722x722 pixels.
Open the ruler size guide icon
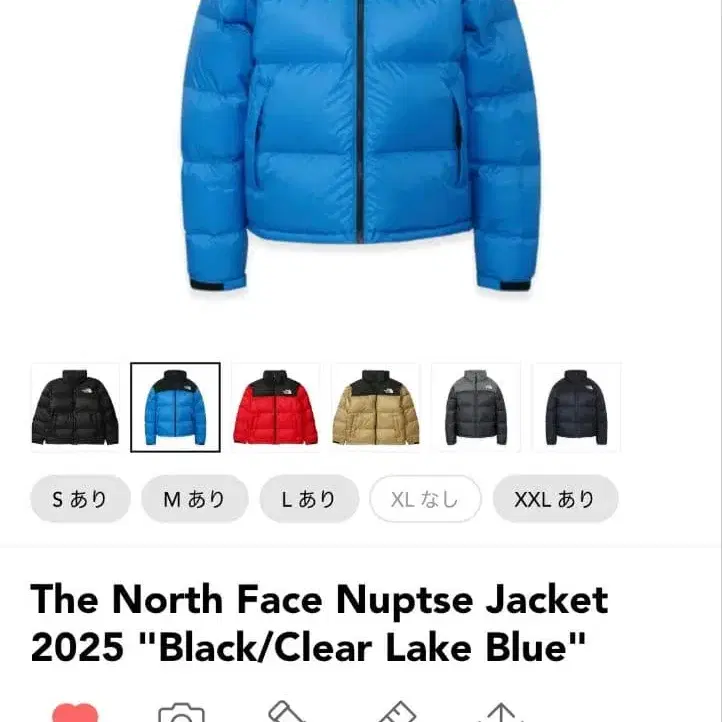pos(396,711)
